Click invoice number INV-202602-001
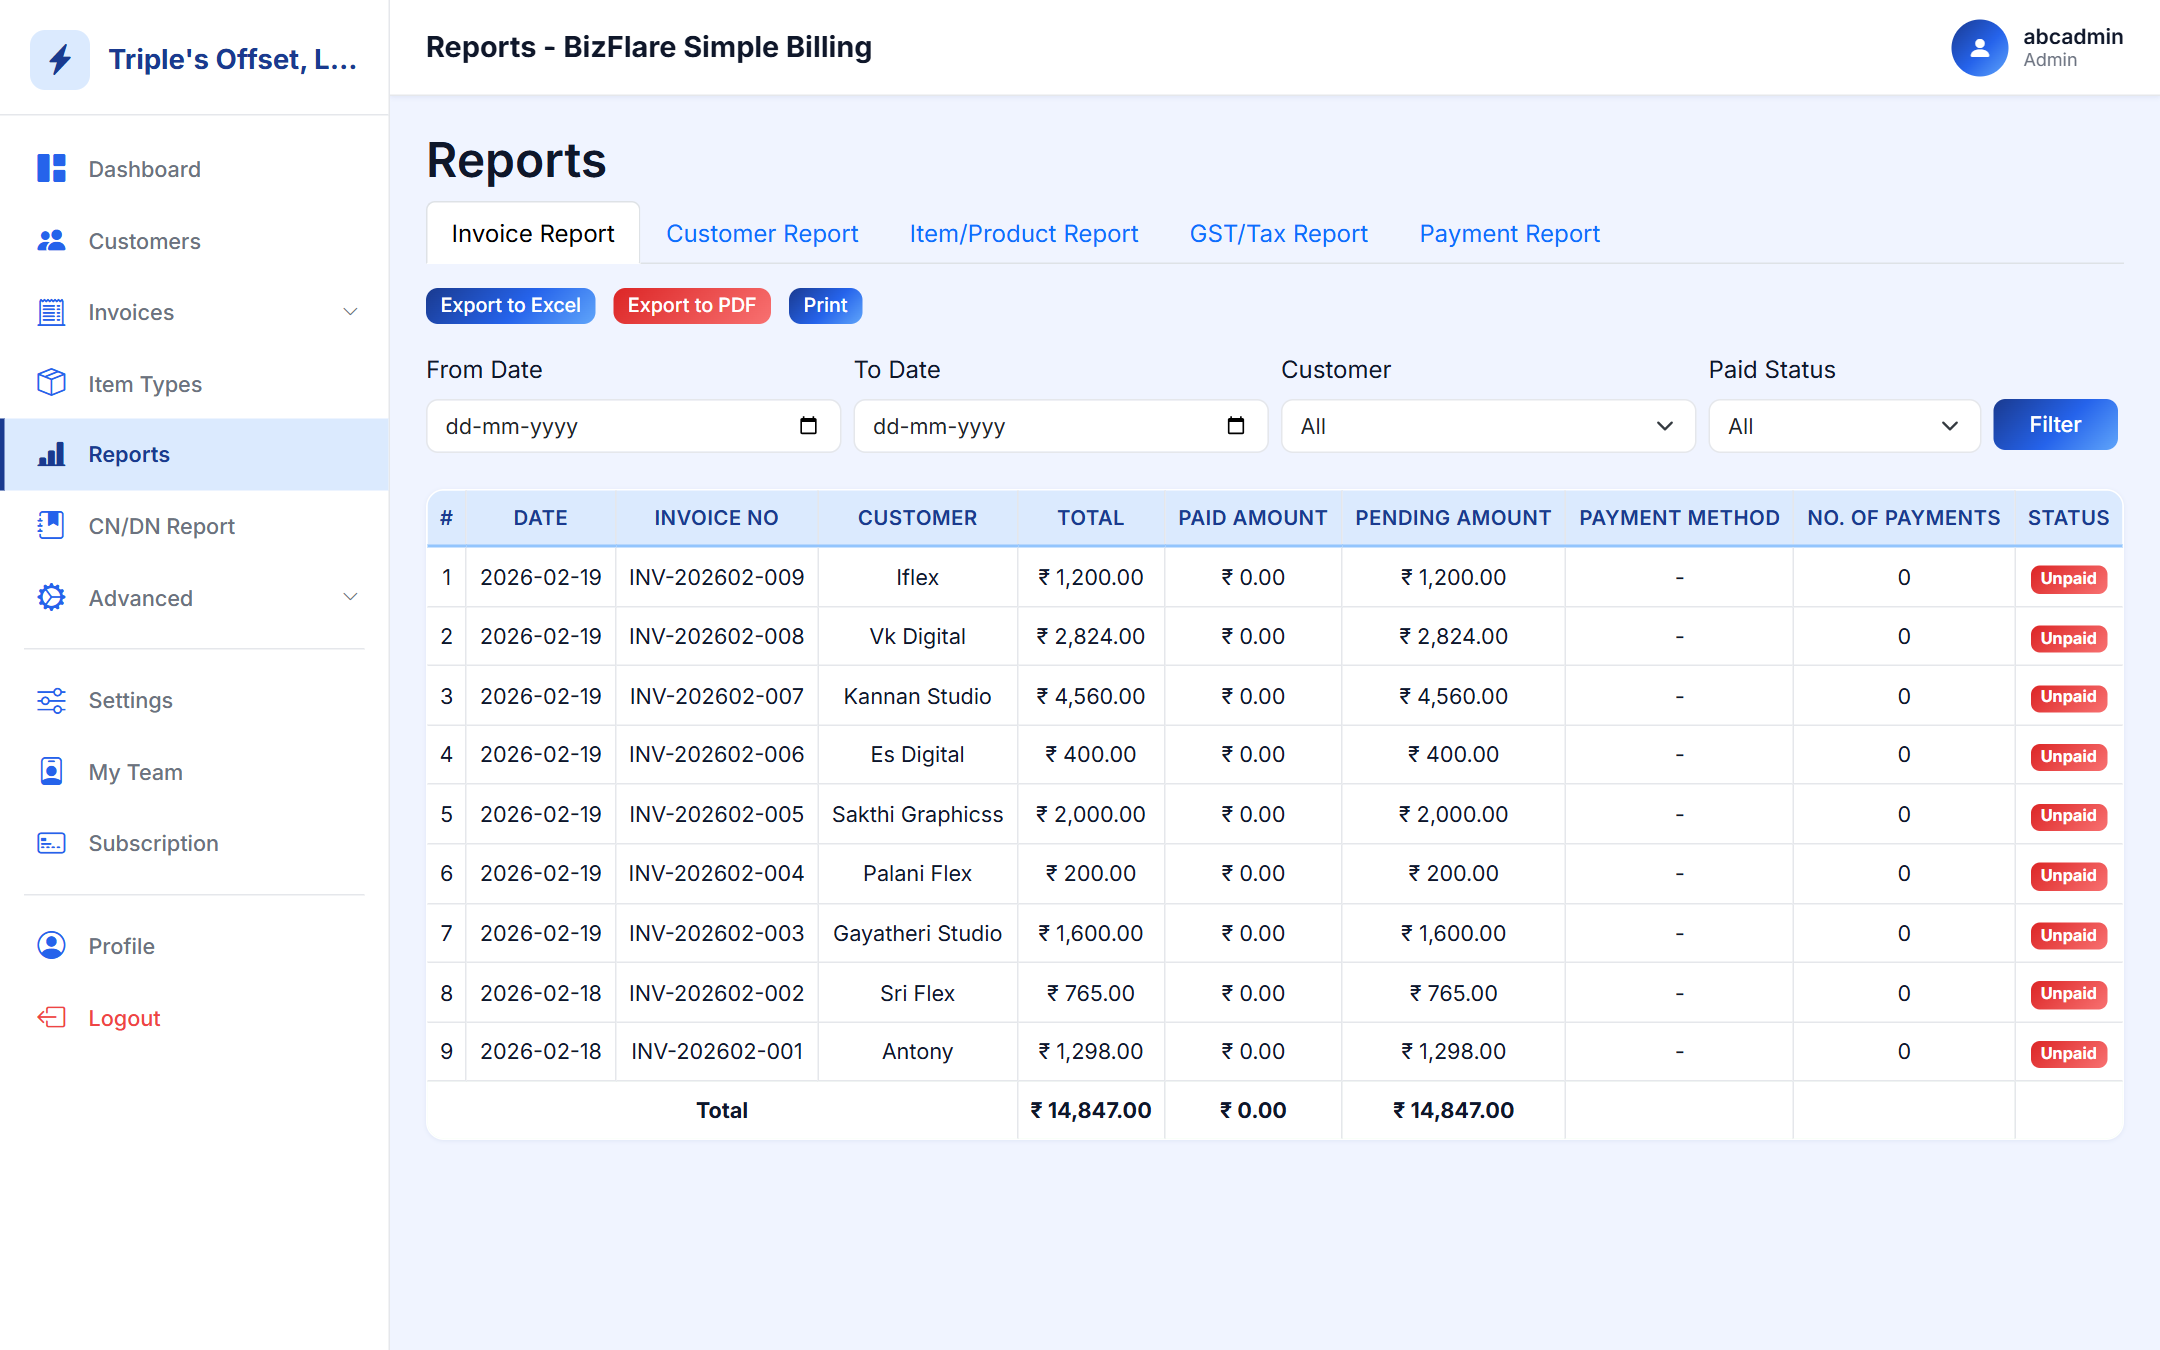The width and height of the screenshot is (2160, 1350). pos(716,1051)
